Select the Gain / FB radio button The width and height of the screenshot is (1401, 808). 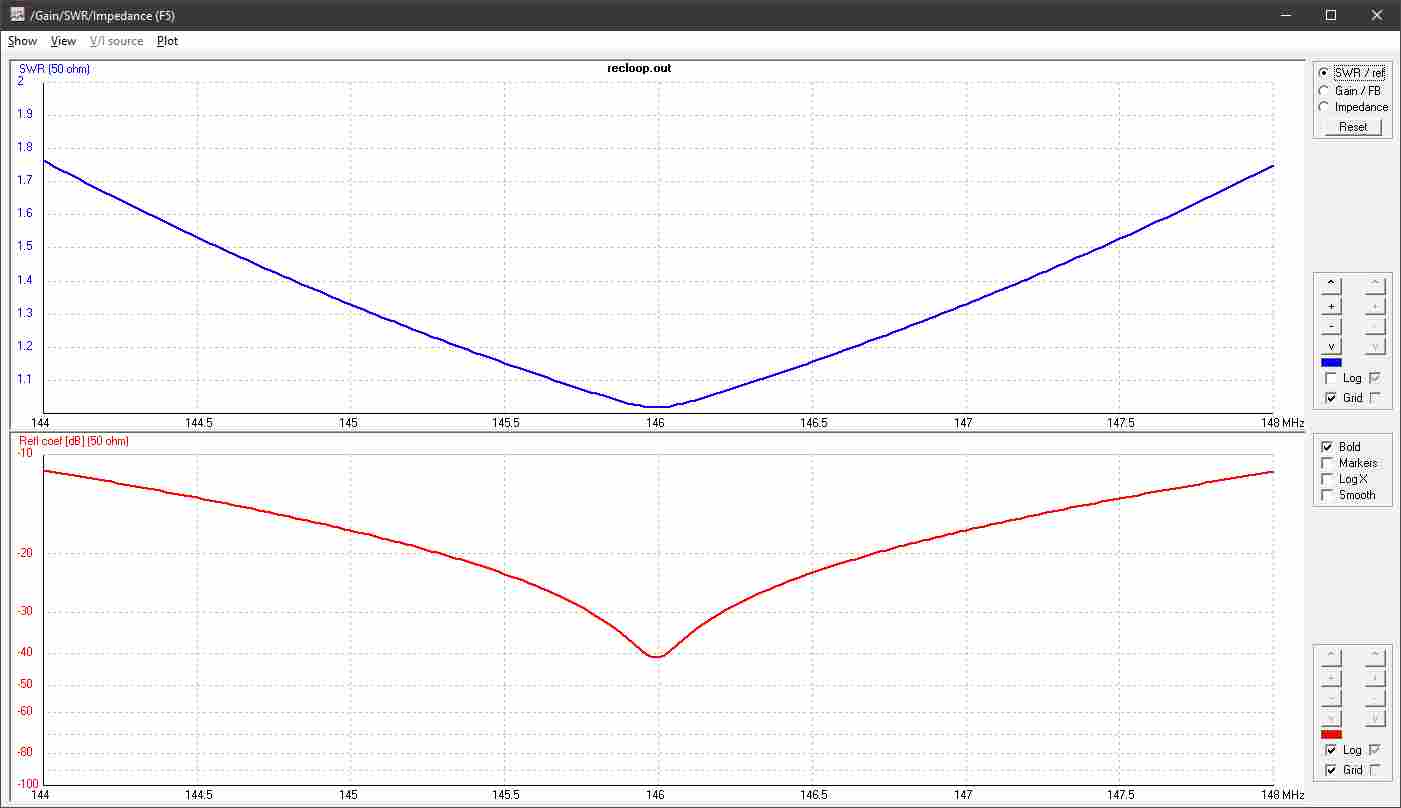point(1324,90)
